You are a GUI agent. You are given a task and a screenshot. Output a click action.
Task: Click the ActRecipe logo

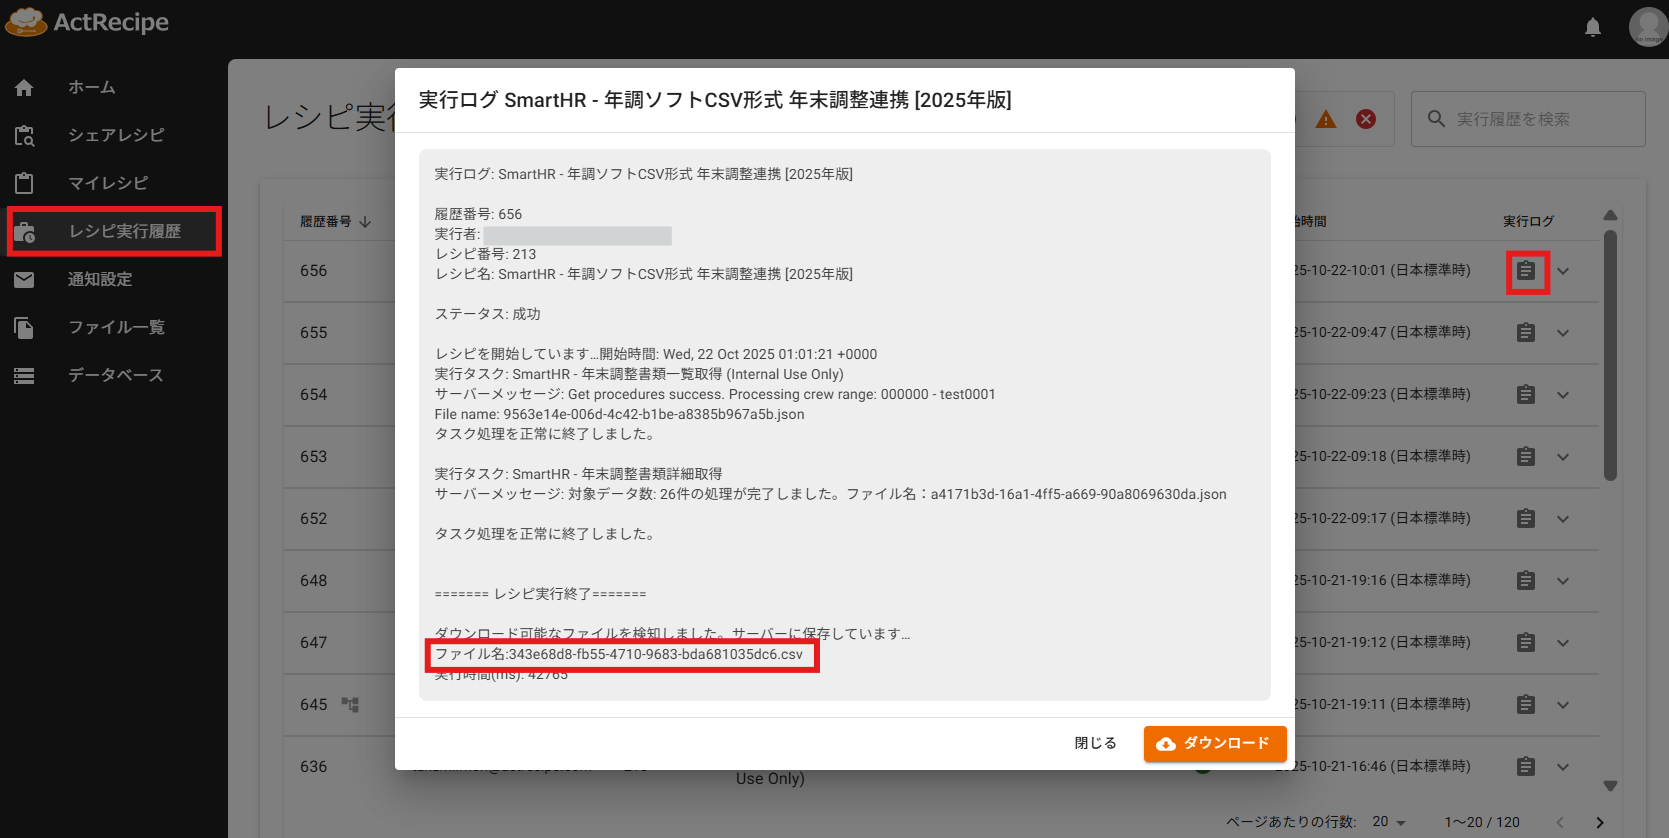(x=87, y=22)
